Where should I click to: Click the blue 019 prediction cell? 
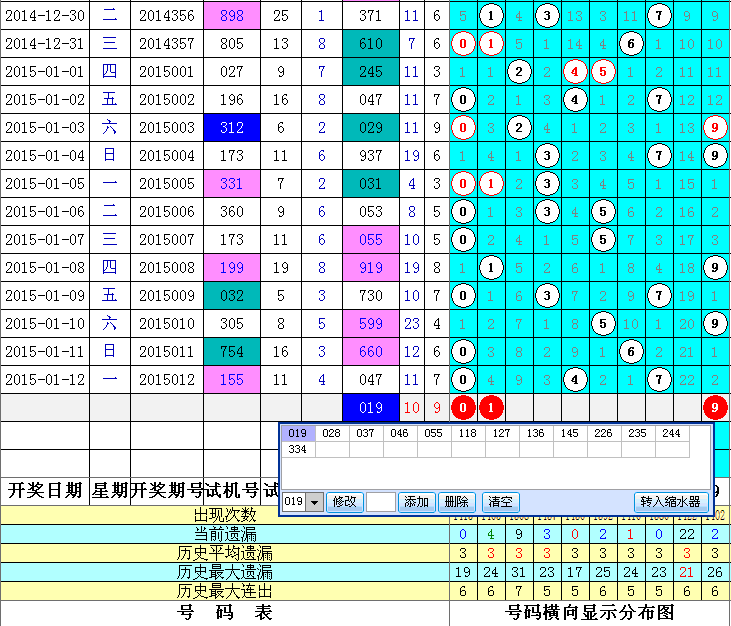coord(371,408)
